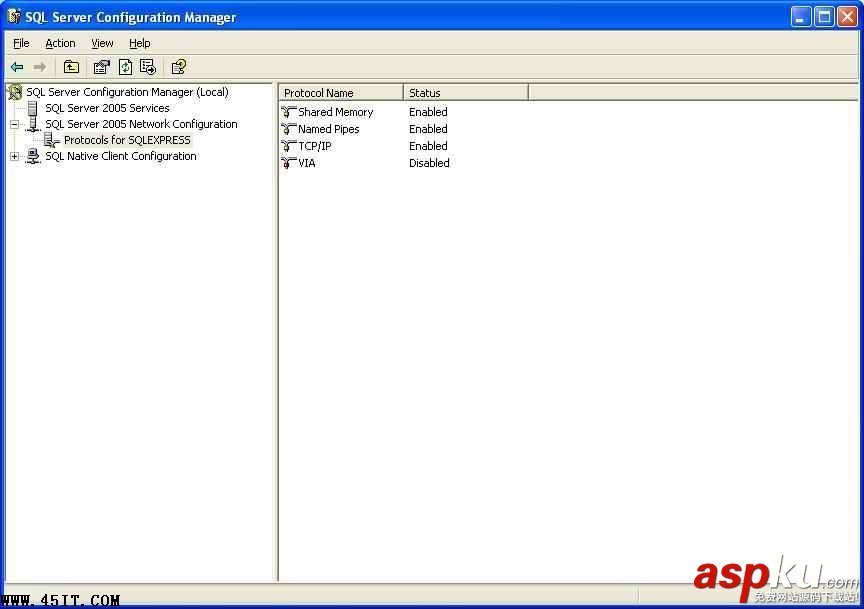
Task: Click the Enabled status of Shared Memory
Action: (x=428, y=112)
